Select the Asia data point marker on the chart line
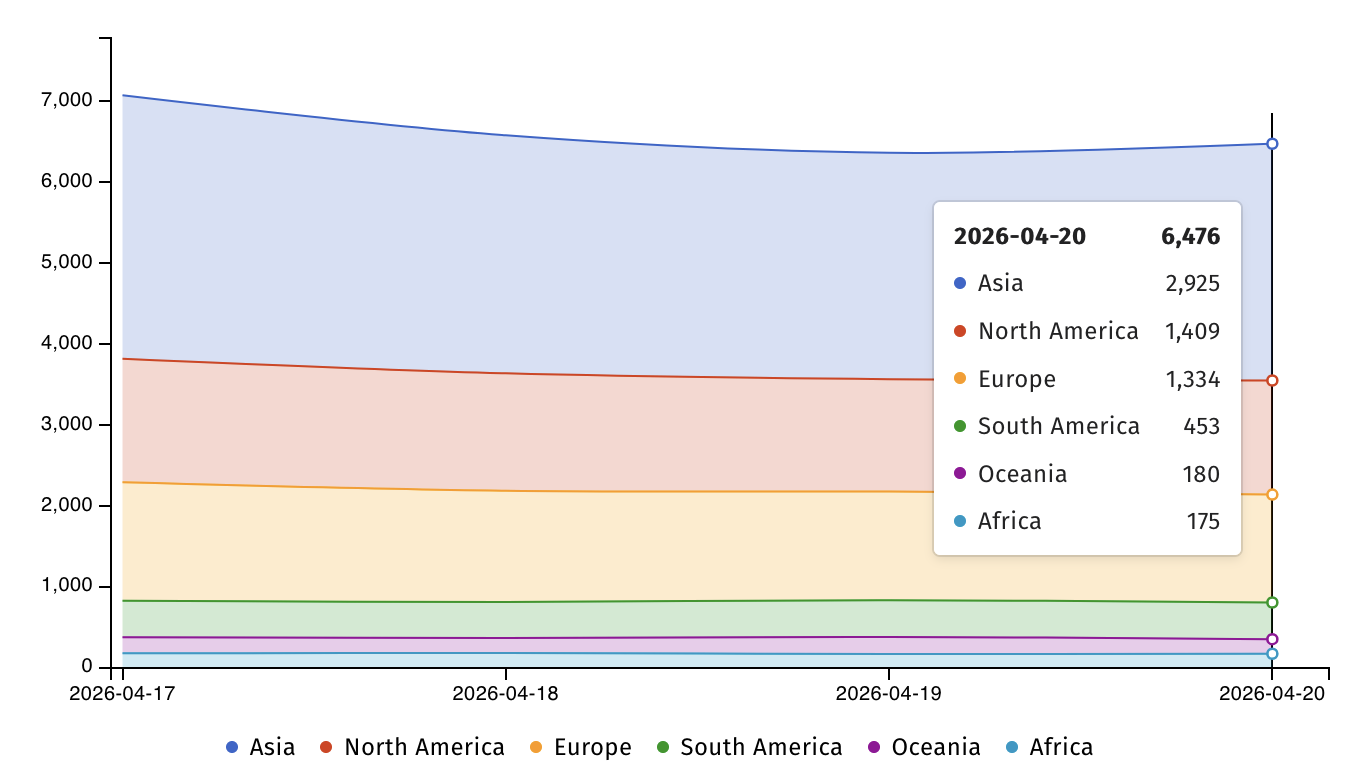Viewport: 1354px width, 782px height. click(x=1272, y=144)
